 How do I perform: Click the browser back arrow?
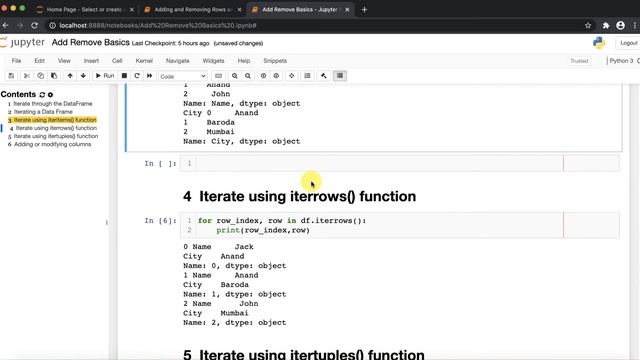[x=6, y=26]
